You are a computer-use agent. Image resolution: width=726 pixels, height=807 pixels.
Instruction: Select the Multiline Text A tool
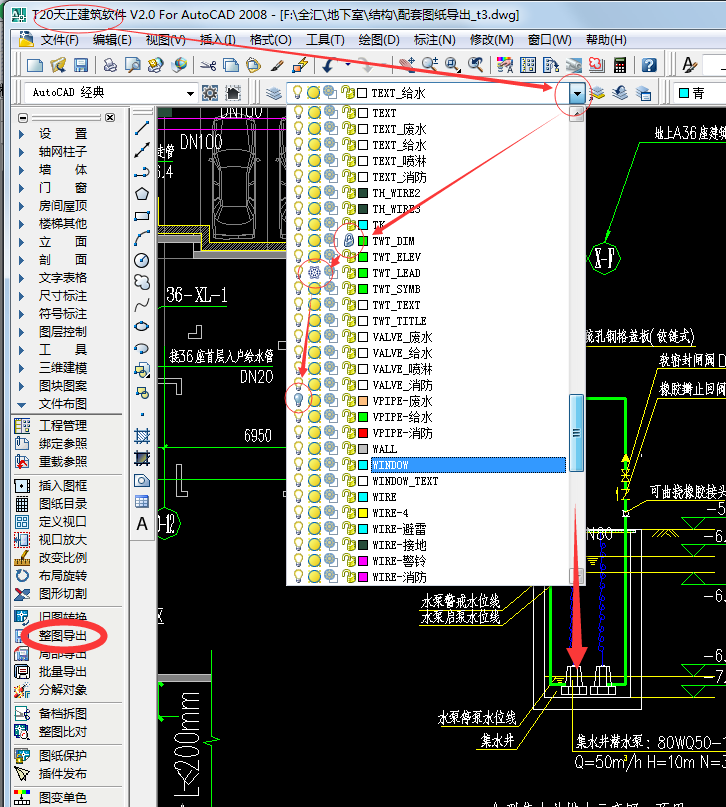[x=142, y=524]
